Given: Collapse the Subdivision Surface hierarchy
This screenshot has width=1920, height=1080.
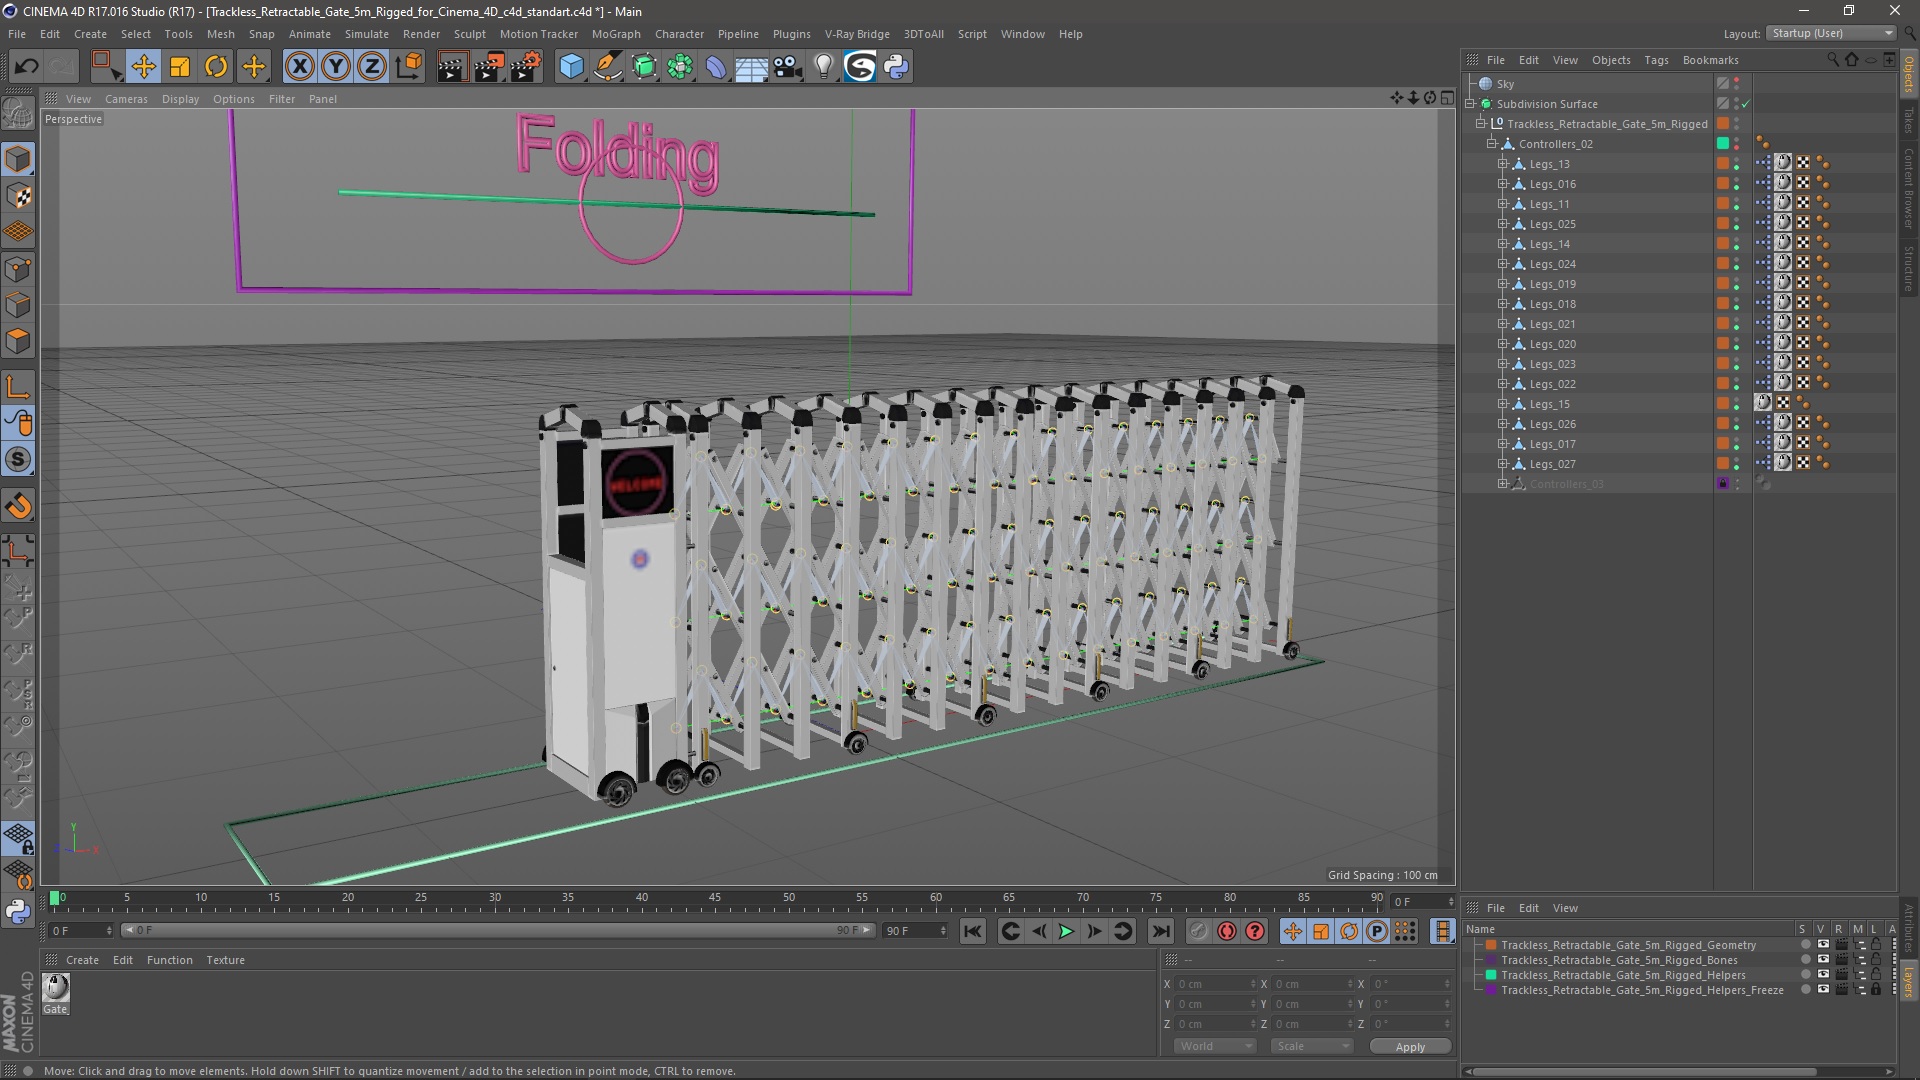Looking at the screenshot, I should coord(1470,104).
